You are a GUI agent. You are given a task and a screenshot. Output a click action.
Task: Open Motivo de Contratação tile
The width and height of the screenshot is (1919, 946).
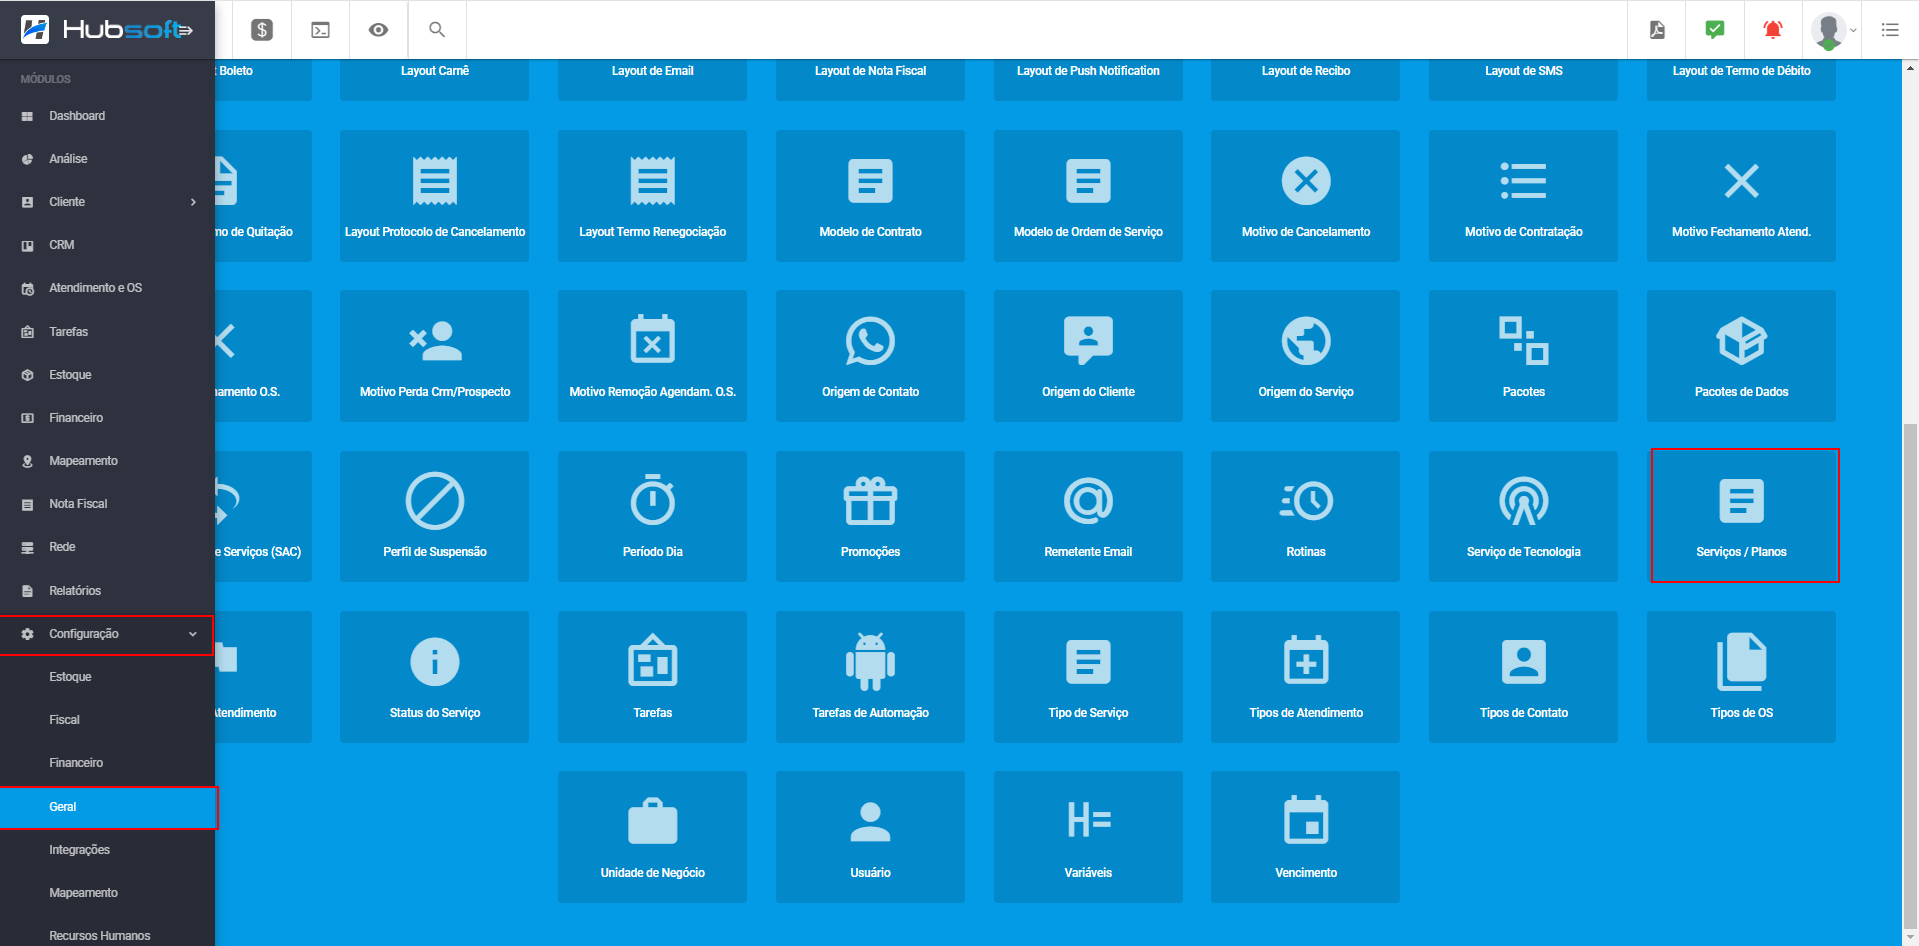1524,196
